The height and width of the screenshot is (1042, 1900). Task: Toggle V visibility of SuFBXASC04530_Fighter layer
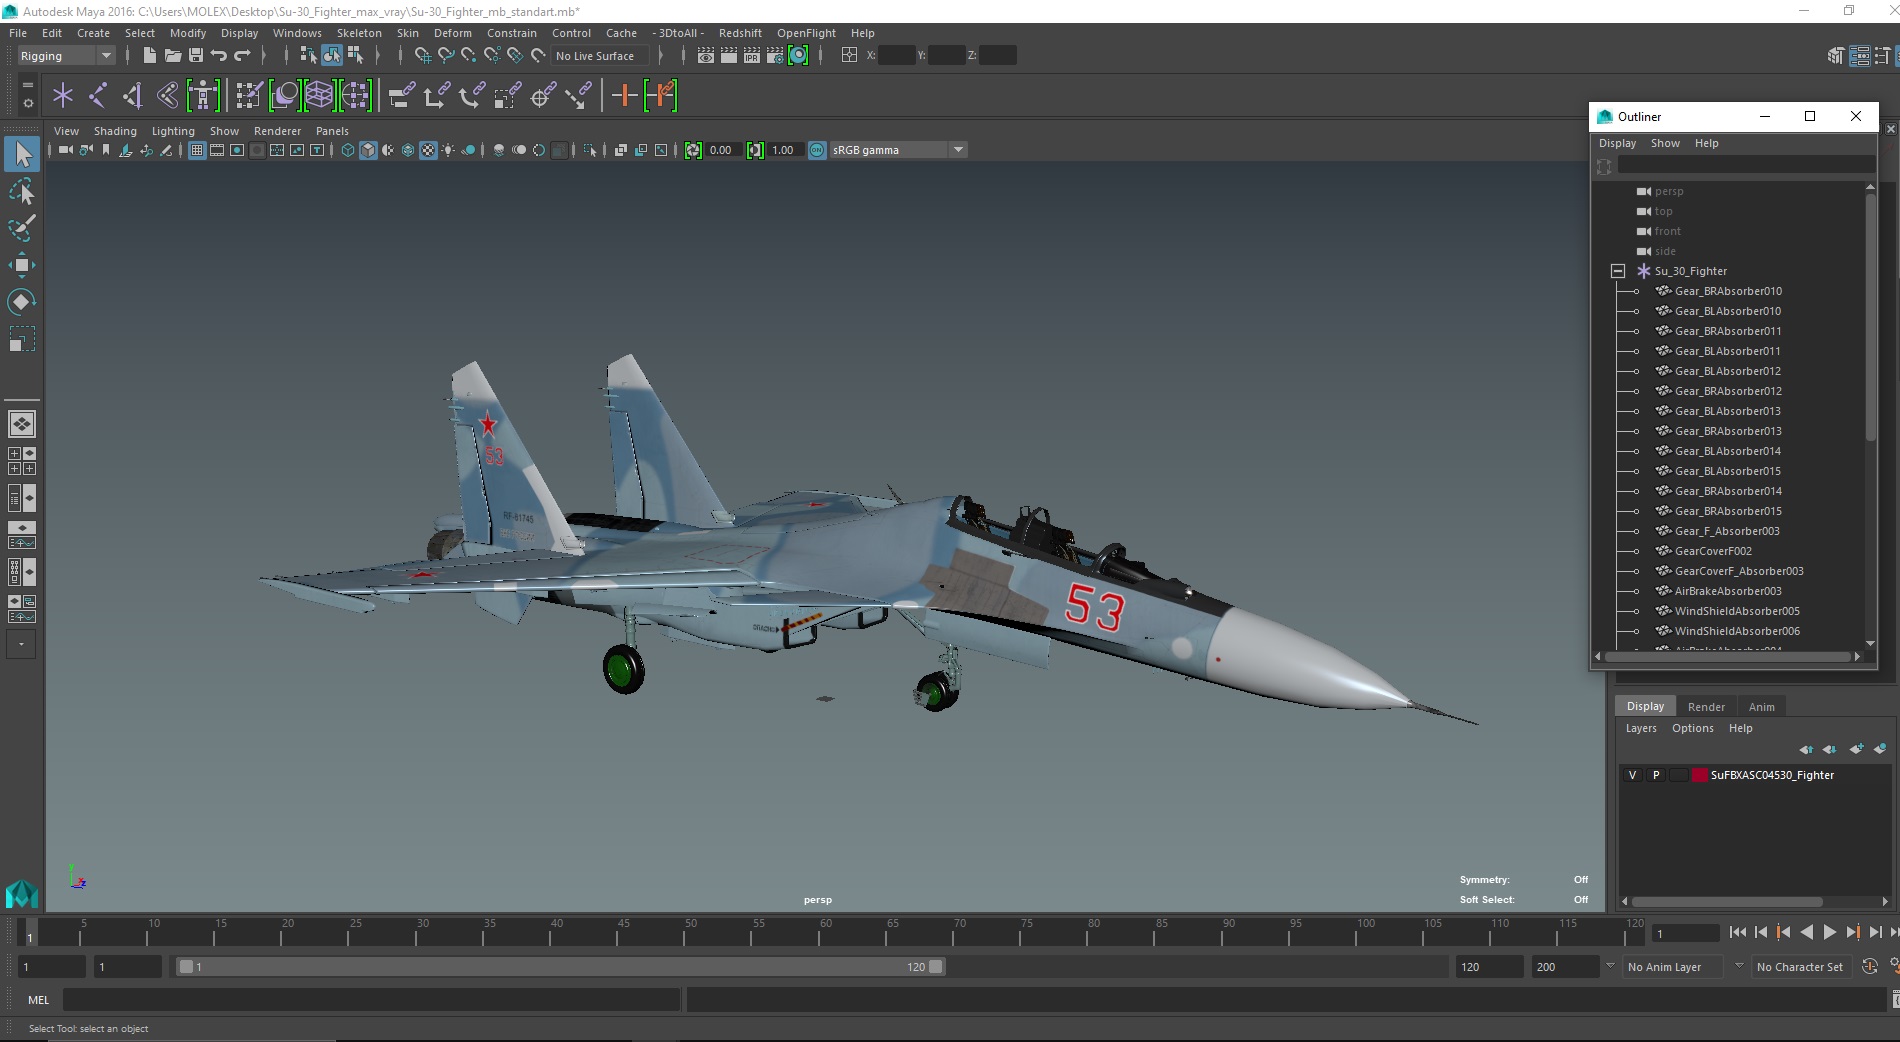coord(1633,775)
